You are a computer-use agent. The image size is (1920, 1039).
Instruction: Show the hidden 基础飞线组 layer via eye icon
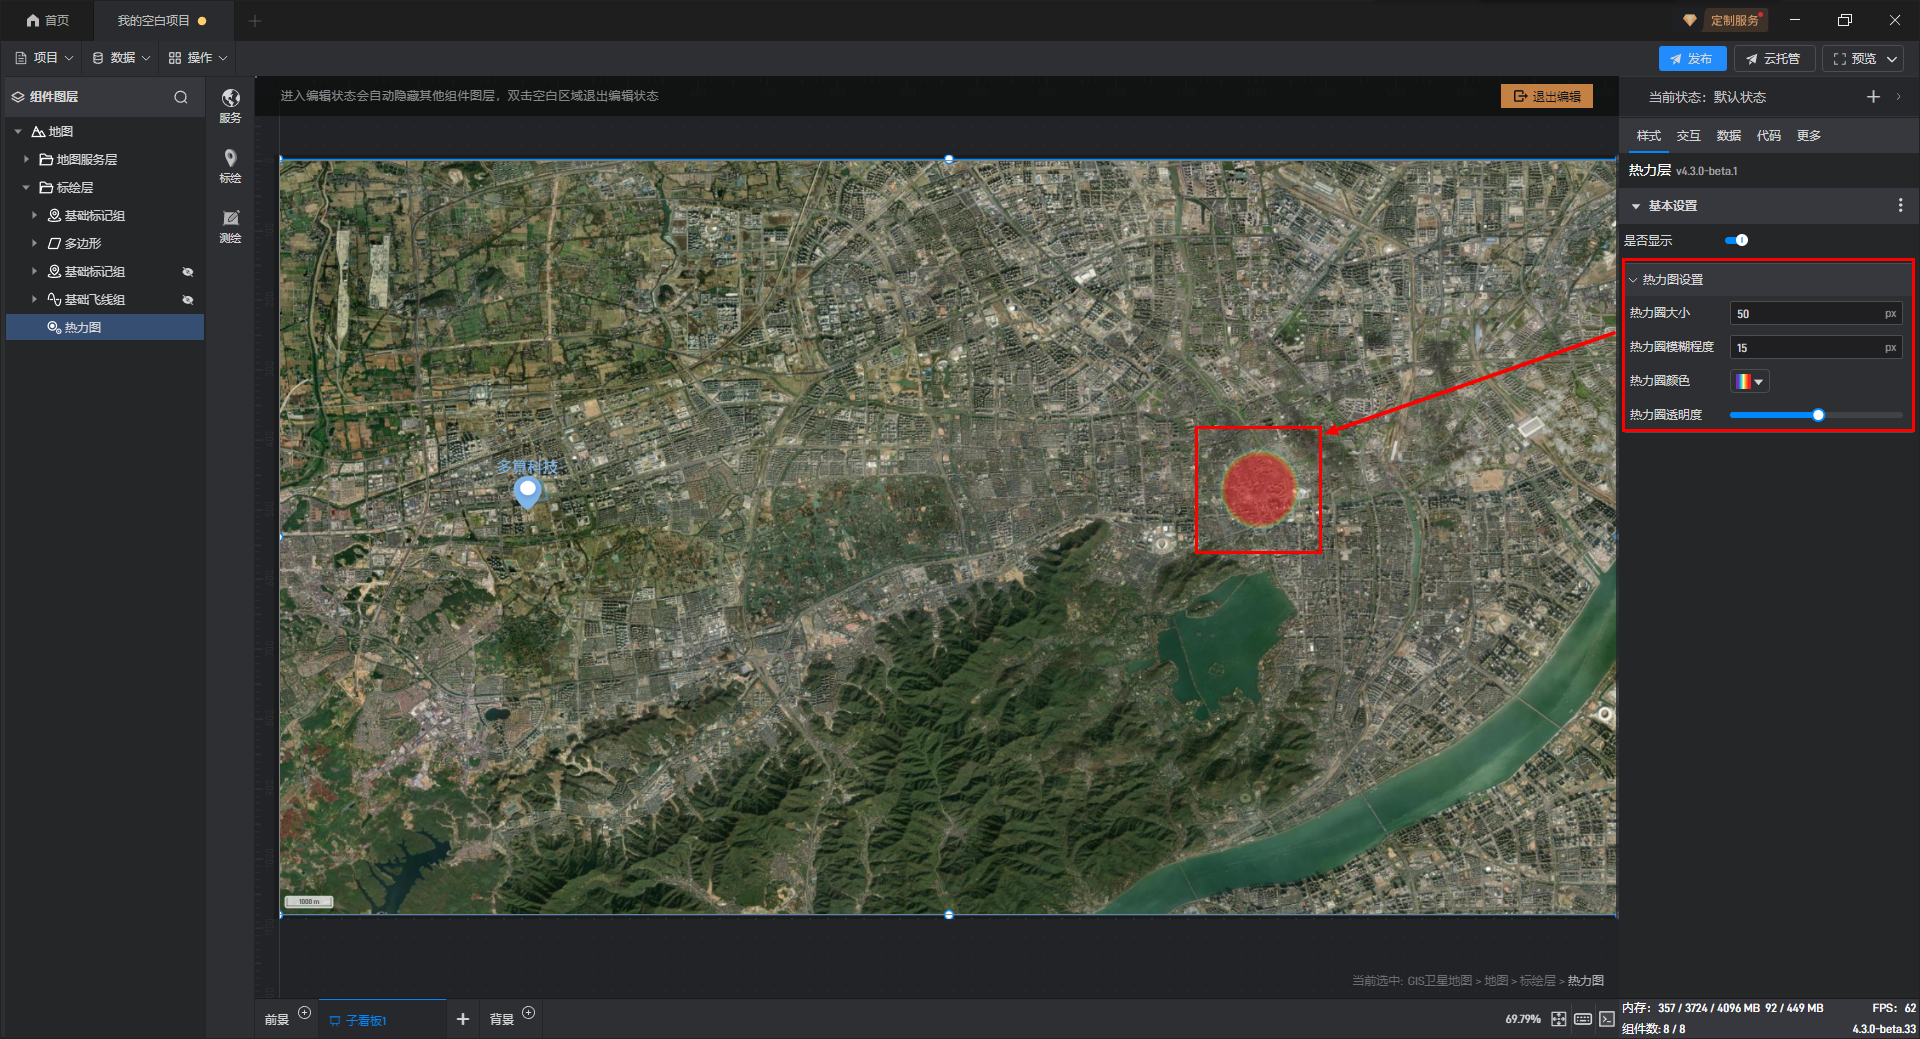tap(188, 300)
